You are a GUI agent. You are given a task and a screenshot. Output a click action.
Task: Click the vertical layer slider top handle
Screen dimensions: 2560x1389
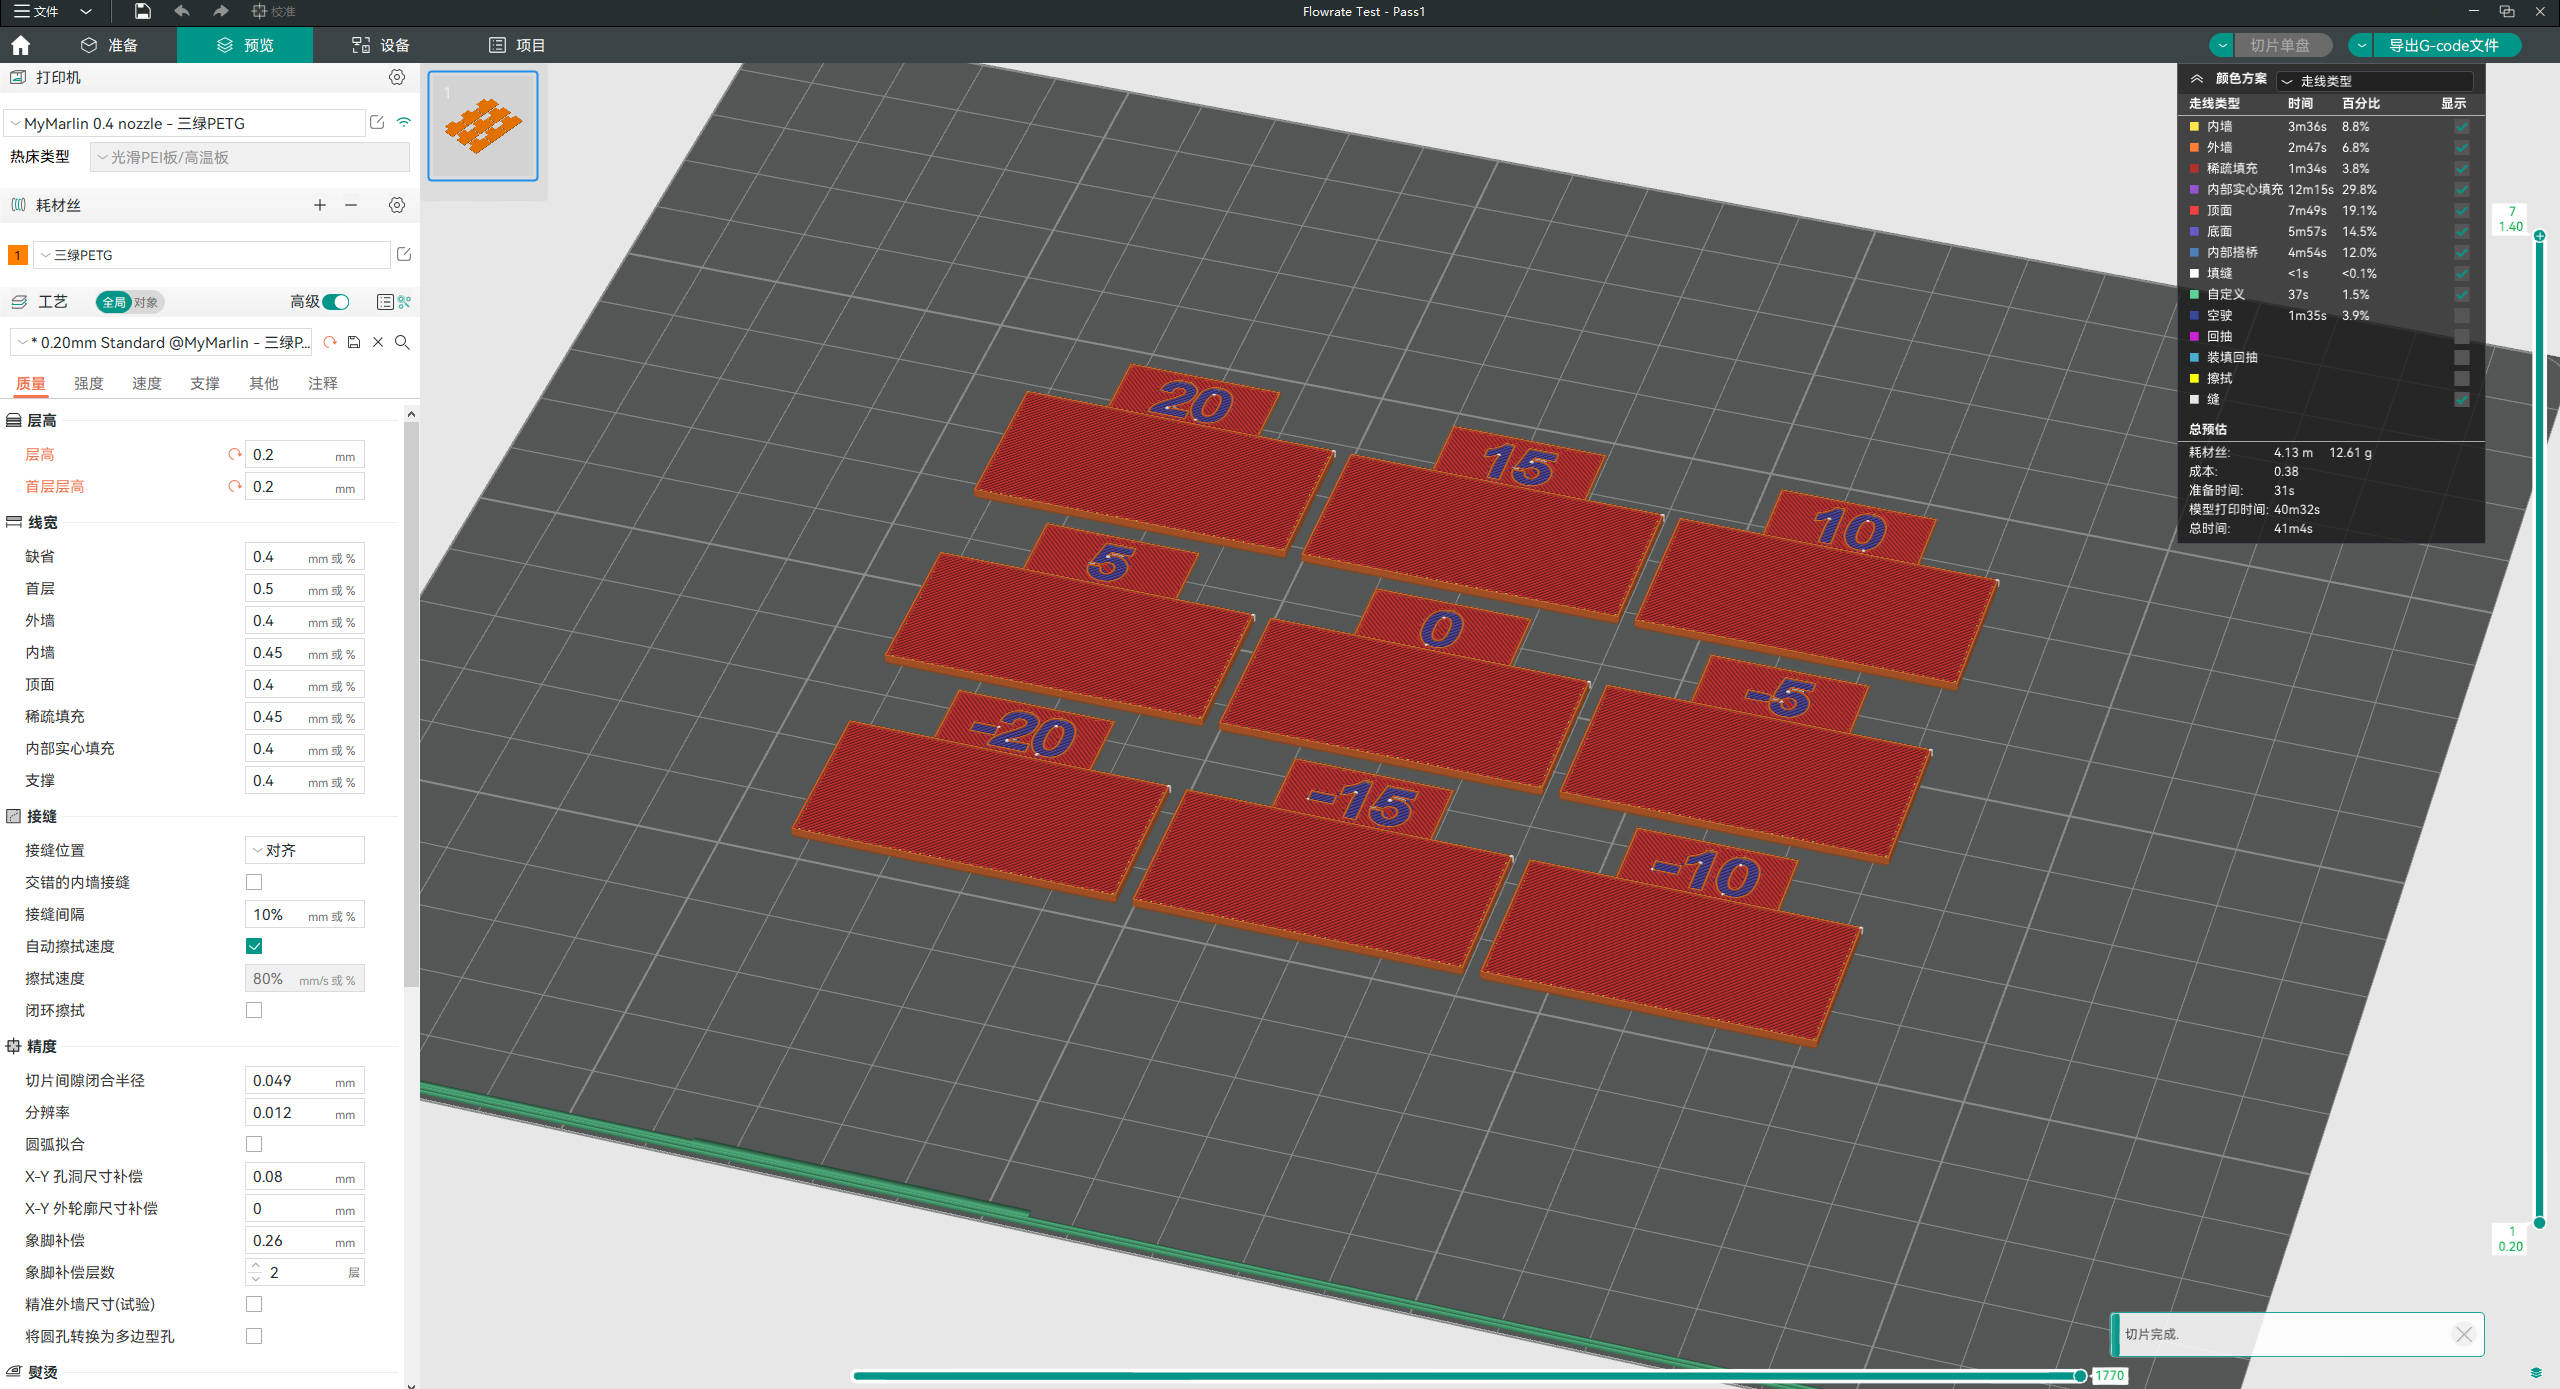(x=2539, y=236)
